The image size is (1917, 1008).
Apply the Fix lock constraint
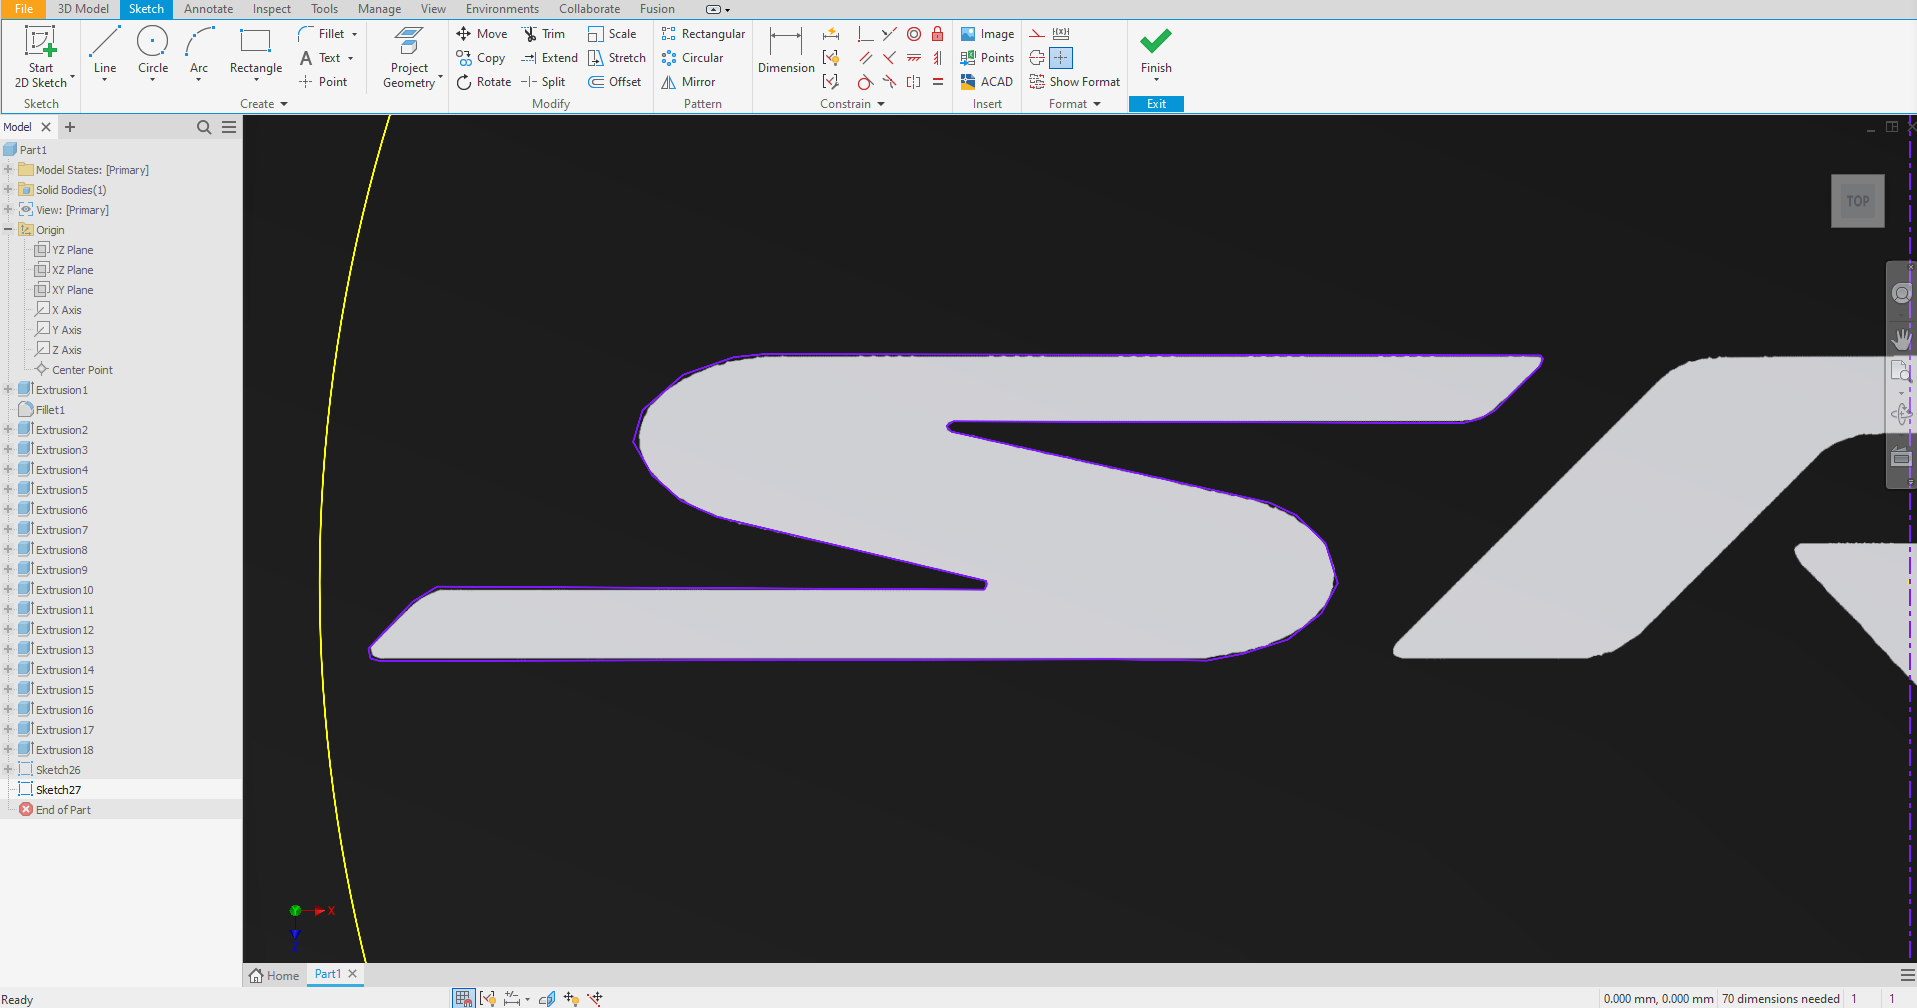point(938,34)
